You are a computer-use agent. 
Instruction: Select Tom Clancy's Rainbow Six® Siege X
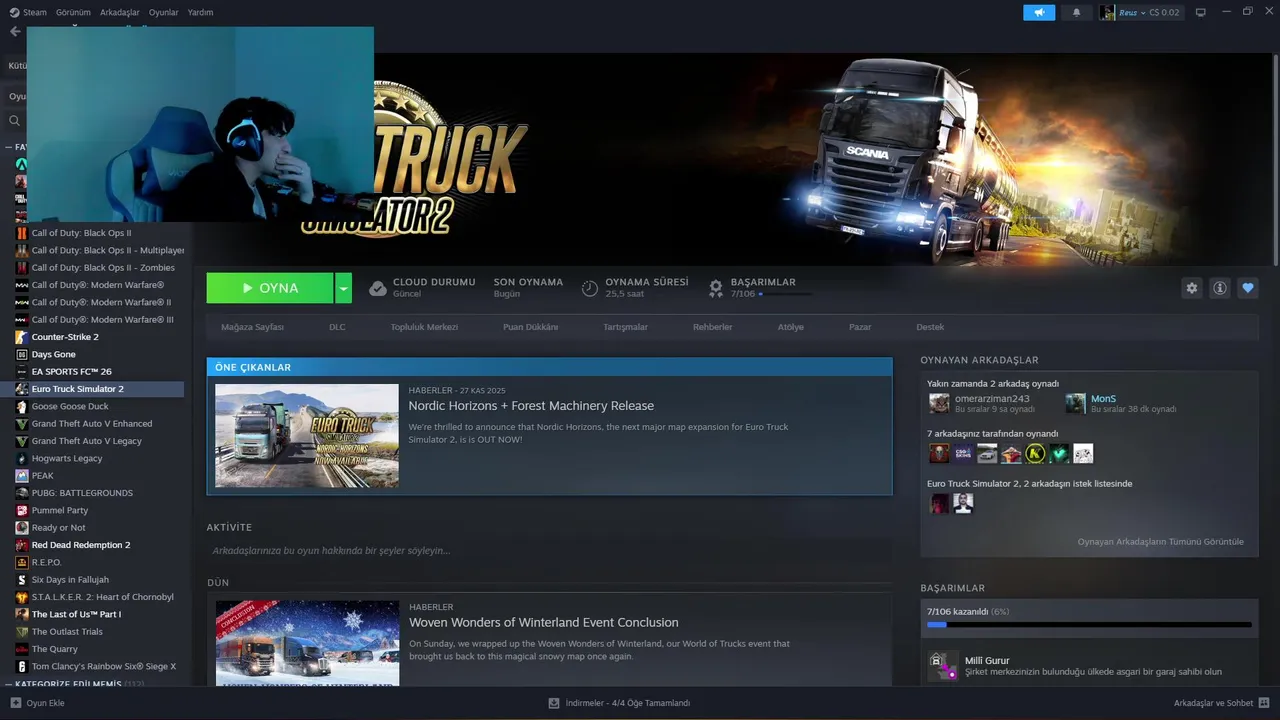(x=103, y=666)
